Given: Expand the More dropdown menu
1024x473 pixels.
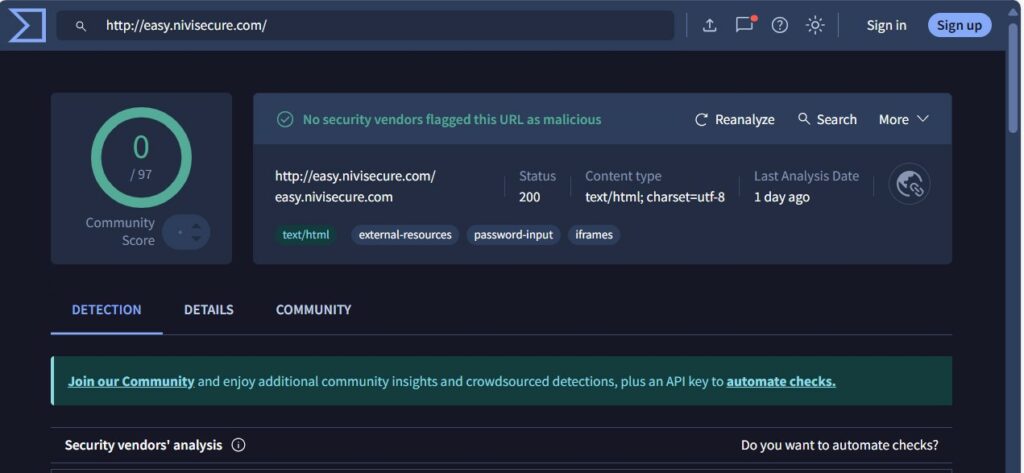Looking at the screenshot, I should (x=903, y=119).
